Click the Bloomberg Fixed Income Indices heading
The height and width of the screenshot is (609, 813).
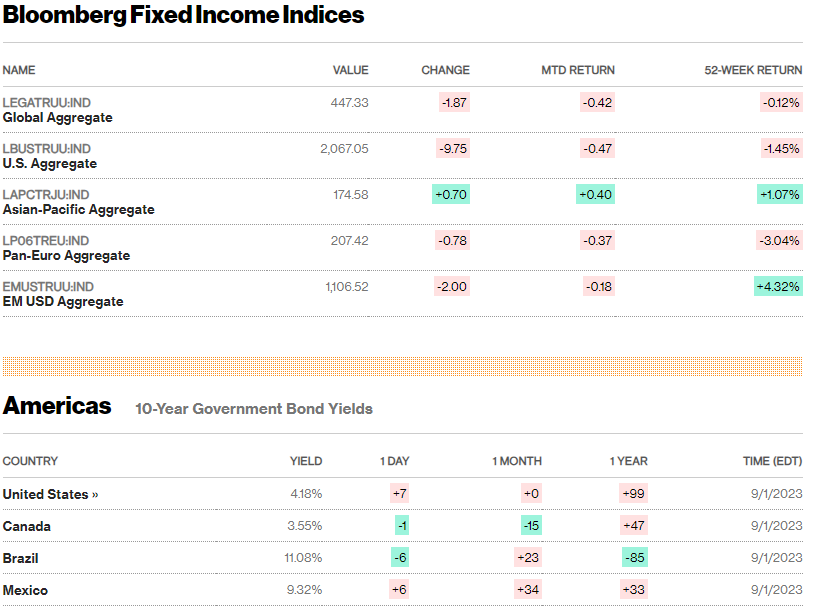(x=184, y=15)
